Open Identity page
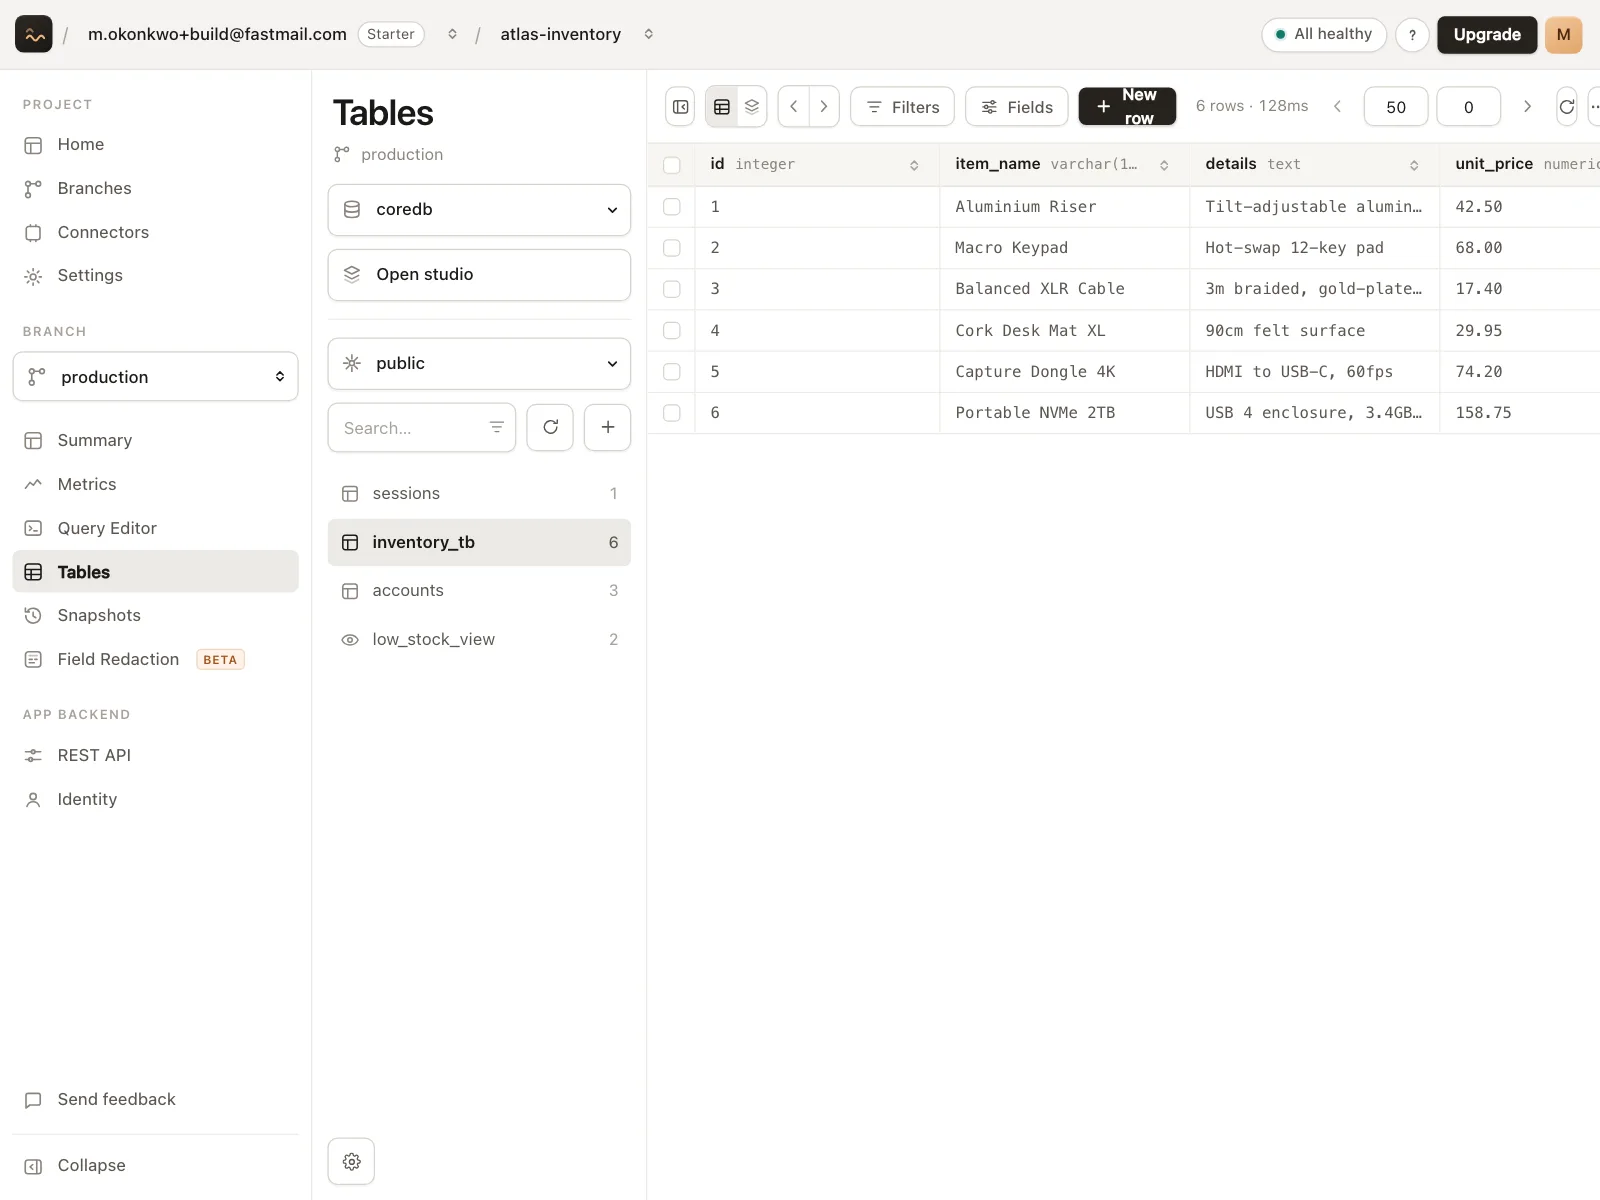This screenshot has width=1600, height=1200. click(156, 799)
